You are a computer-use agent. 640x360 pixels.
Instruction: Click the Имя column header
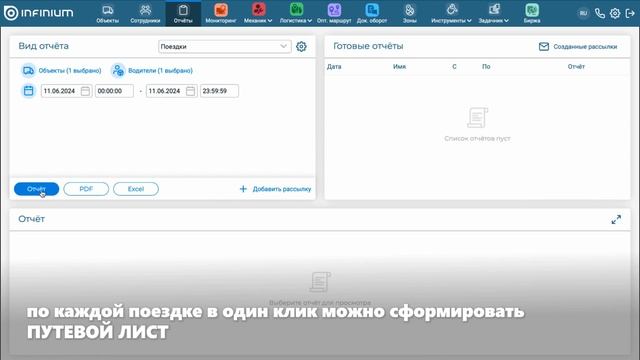pyautogui.click(x=400, y=67)
